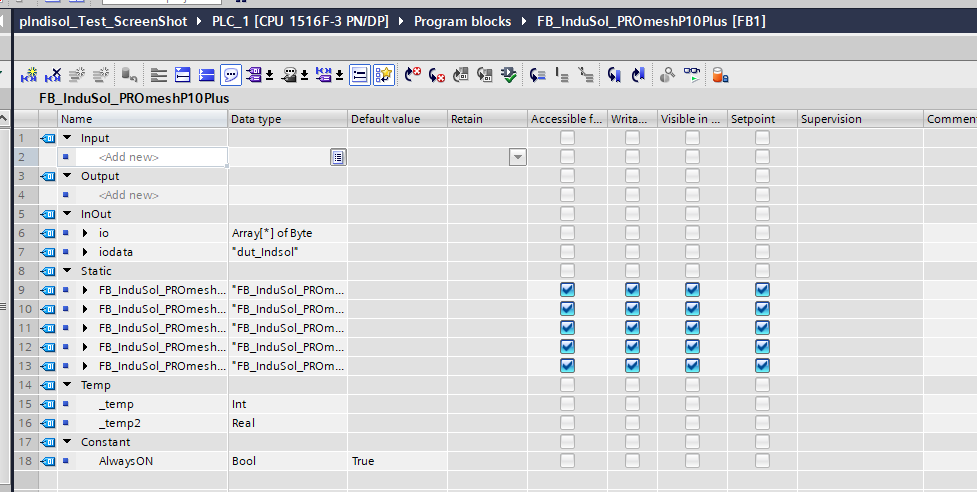Click pIndisol_Test_ScreenShot breadcrumb item
Image resolution: width=977 pixels, height=492 pixels.
pyautogui.click(x=103, y=21)
